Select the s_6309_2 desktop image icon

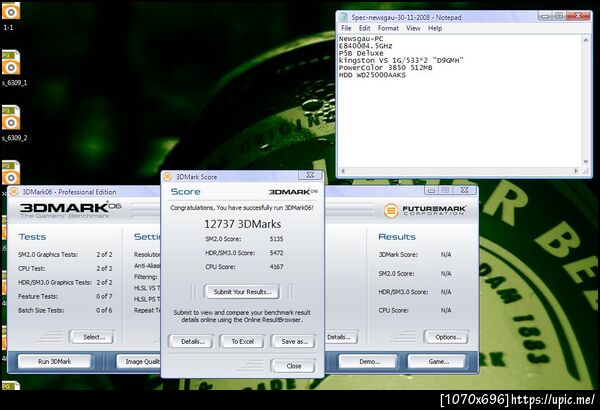point(11,118)
